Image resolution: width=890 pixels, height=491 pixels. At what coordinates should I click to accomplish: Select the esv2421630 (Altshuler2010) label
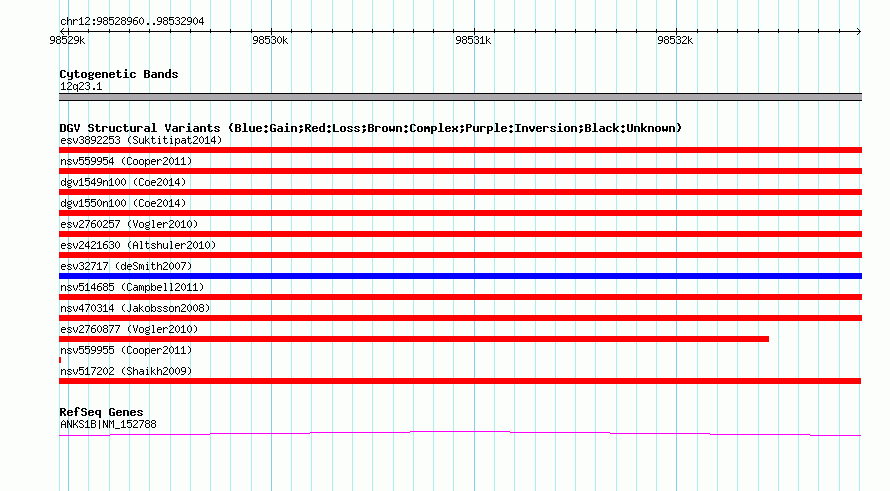[138, 245]
